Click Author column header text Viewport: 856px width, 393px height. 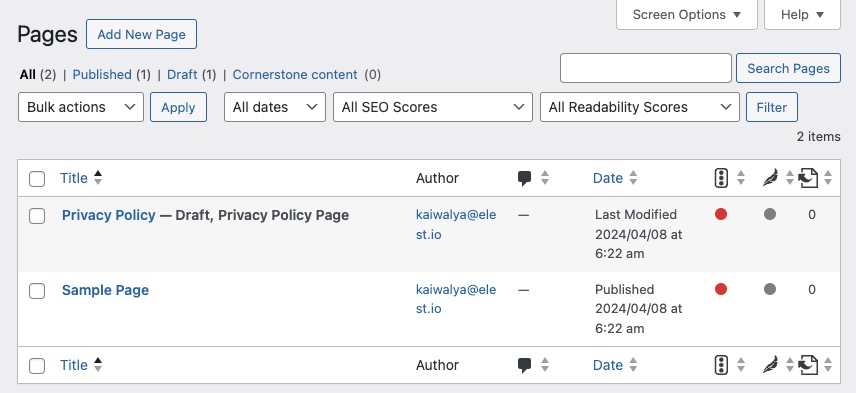click(x=437, y=178)
